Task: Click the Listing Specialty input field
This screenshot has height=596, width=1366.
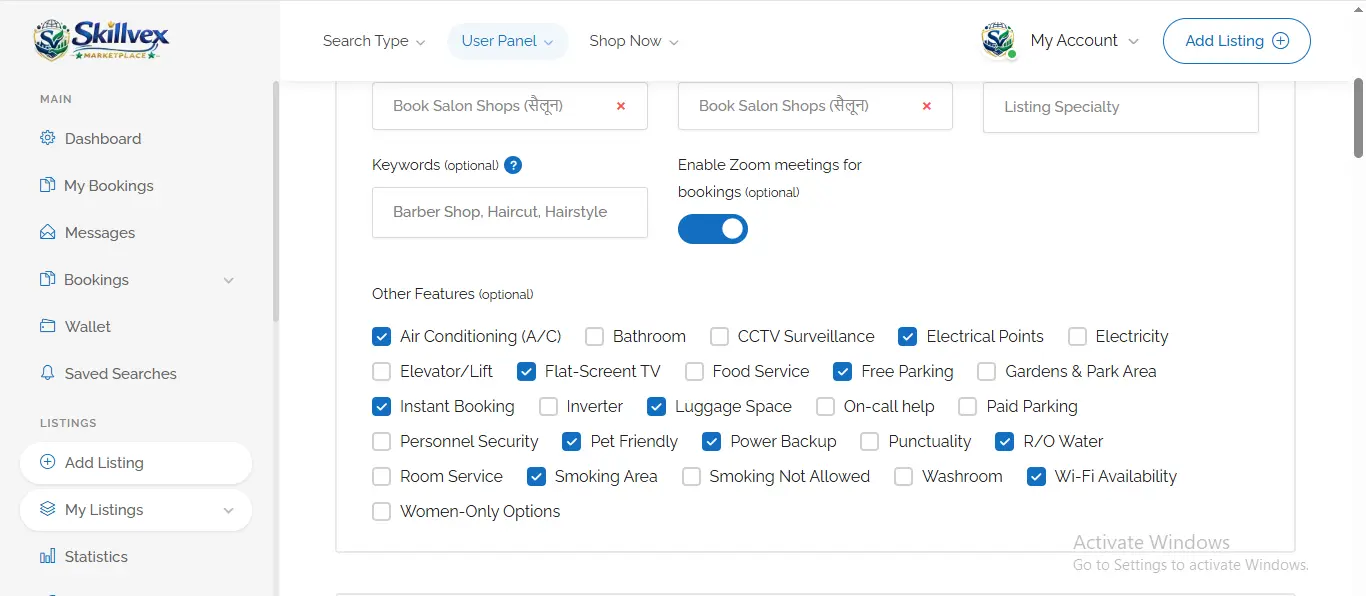Action: [1120, 107]
